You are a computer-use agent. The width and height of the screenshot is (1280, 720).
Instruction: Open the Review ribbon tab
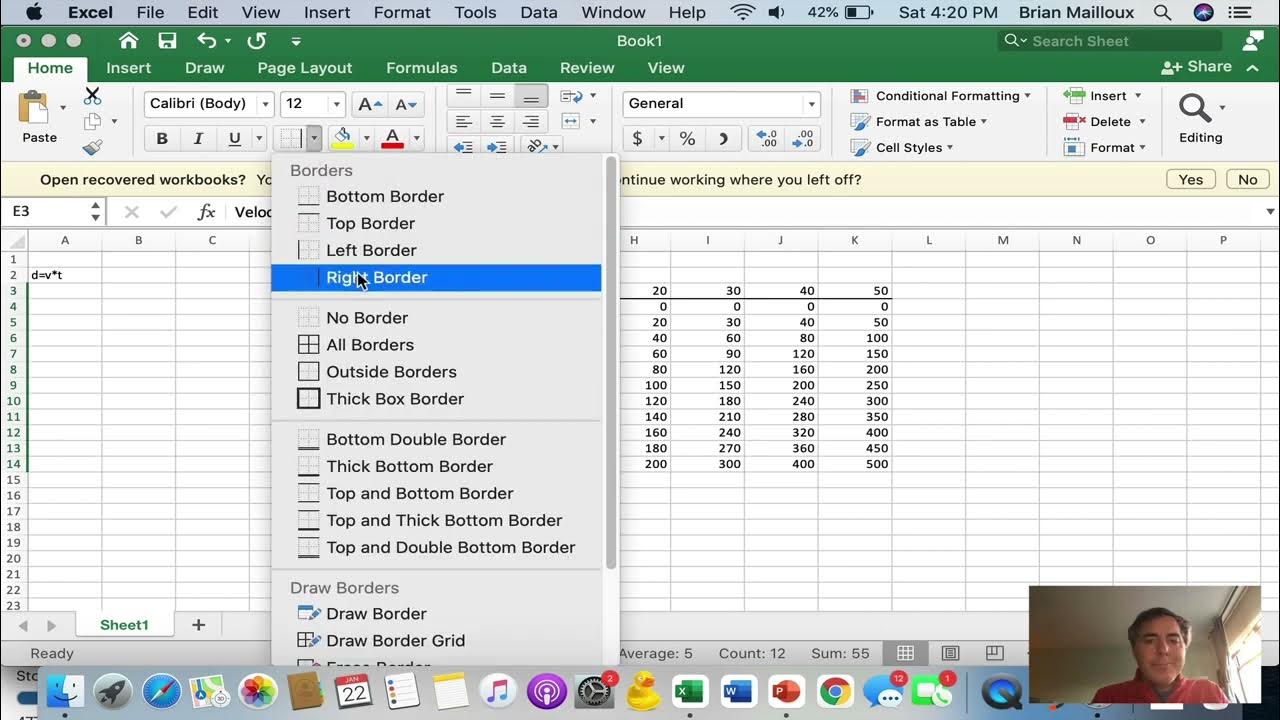pos(587,68)
